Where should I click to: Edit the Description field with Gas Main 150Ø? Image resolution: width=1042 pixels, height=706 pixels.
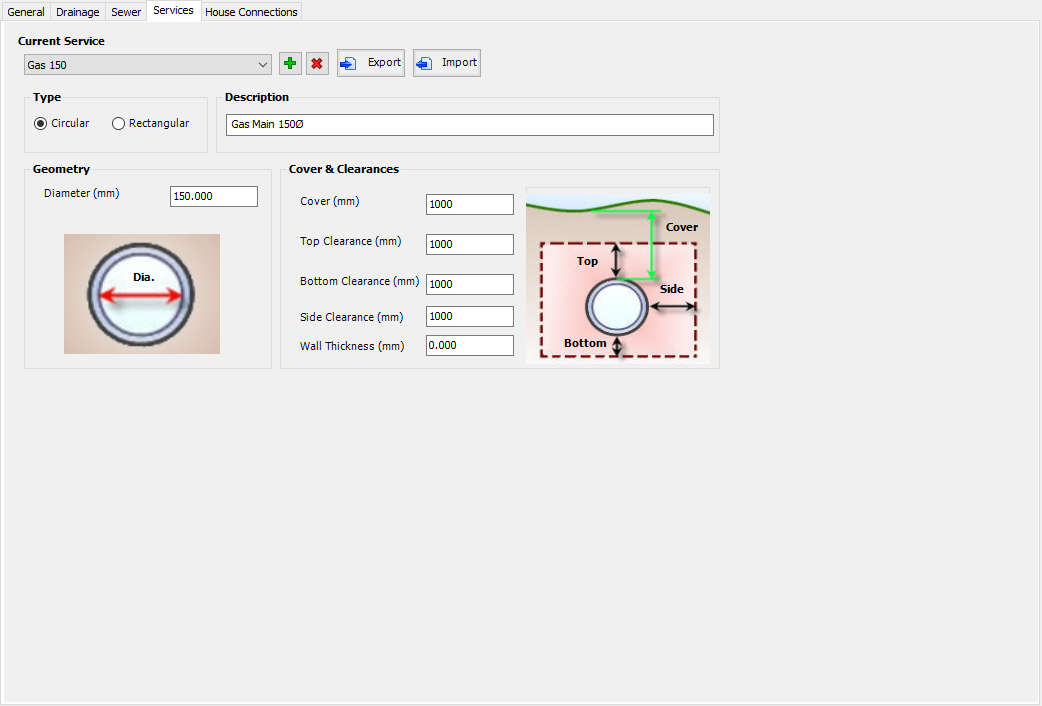tap(470, 125)
